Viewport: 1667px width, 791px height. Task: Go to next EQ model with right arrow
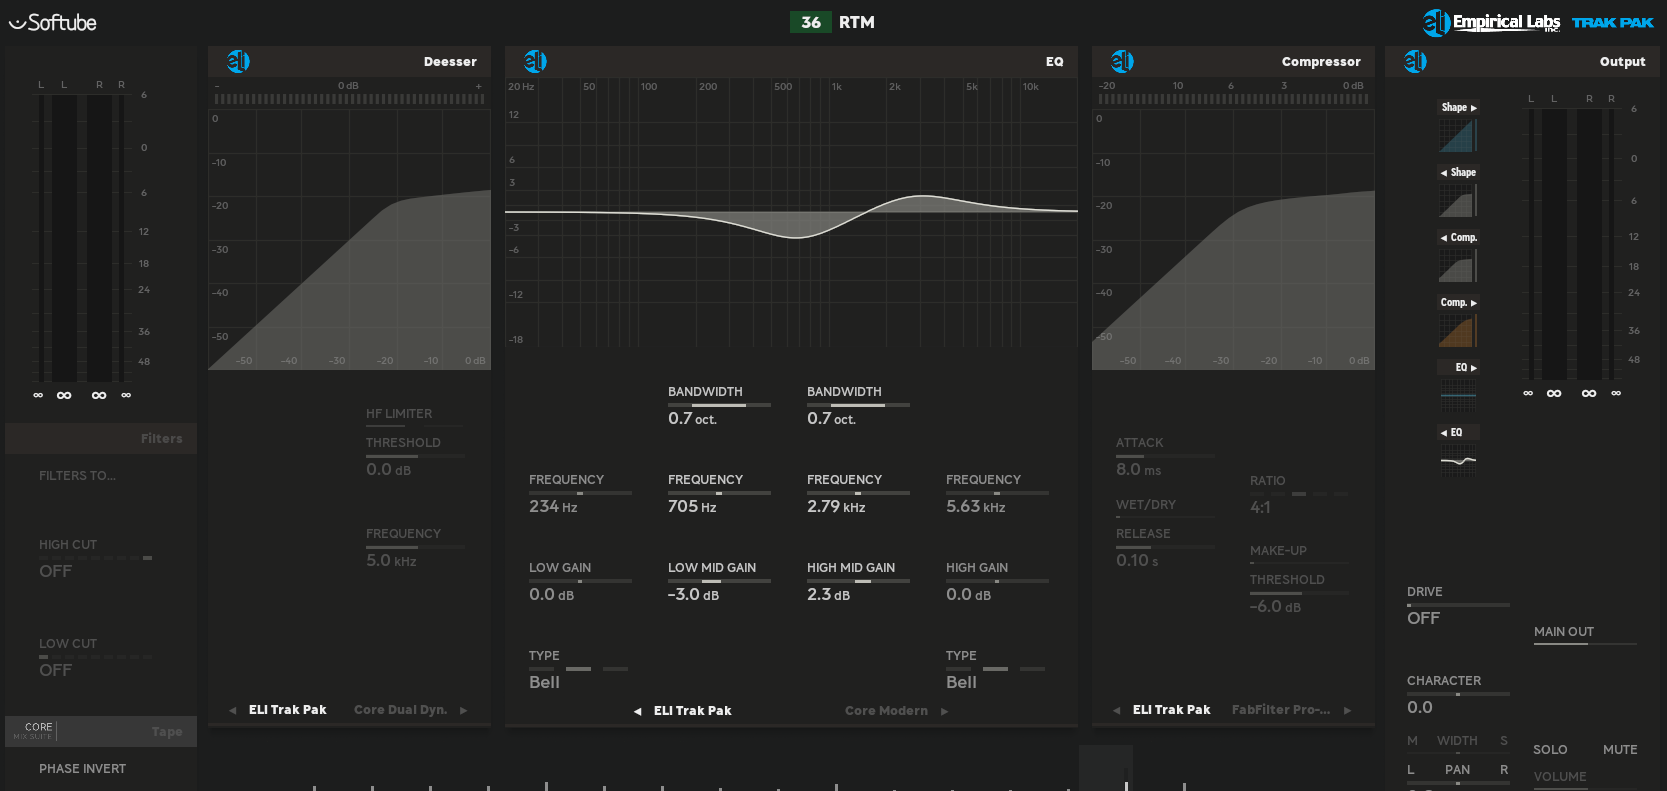point(944,711)
